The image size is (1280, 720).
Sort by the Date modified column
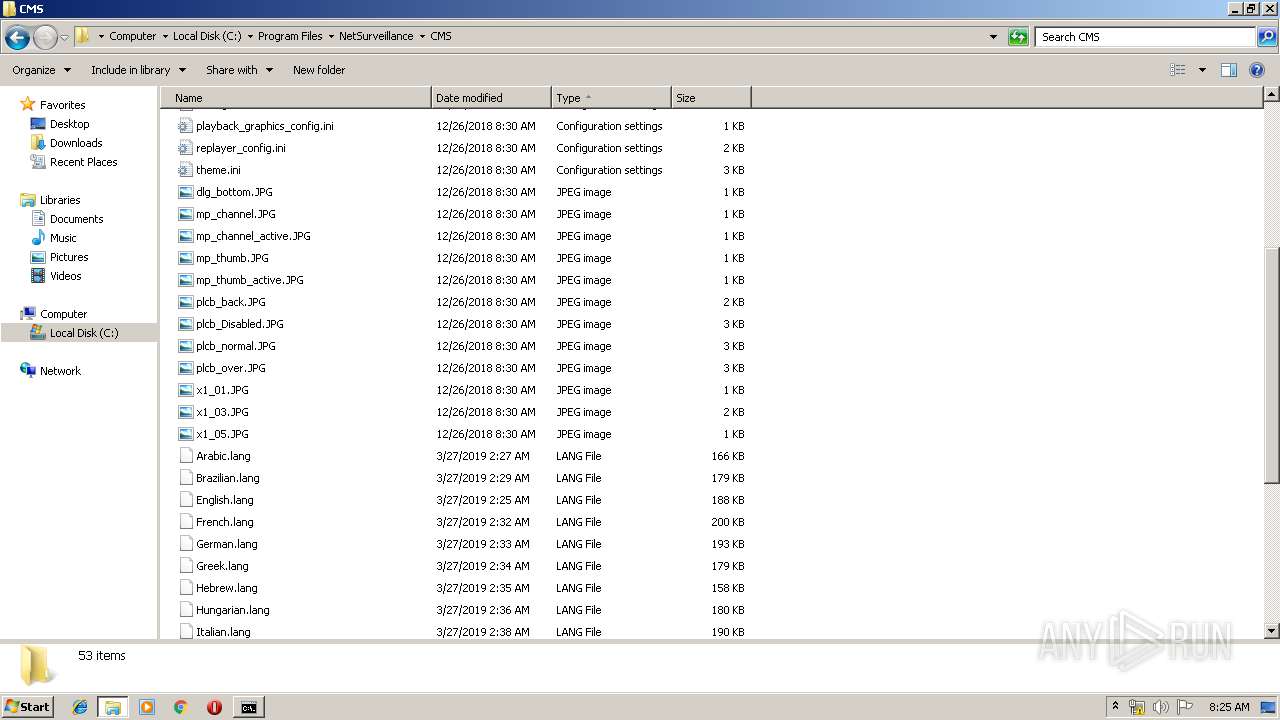(x=491, y=98)
